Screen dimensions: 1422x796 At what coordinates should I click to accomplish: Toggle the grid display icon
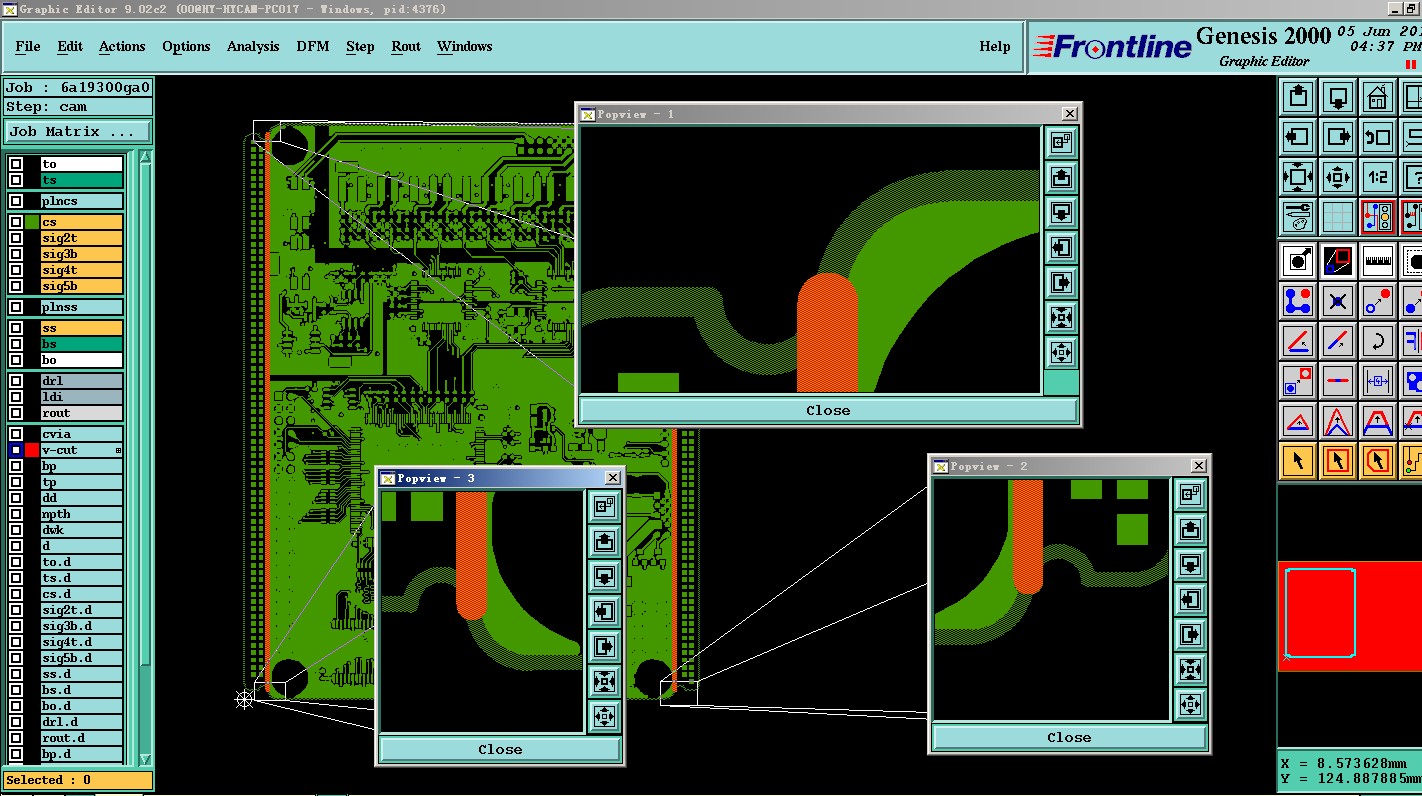click(x=1338, y=216)
